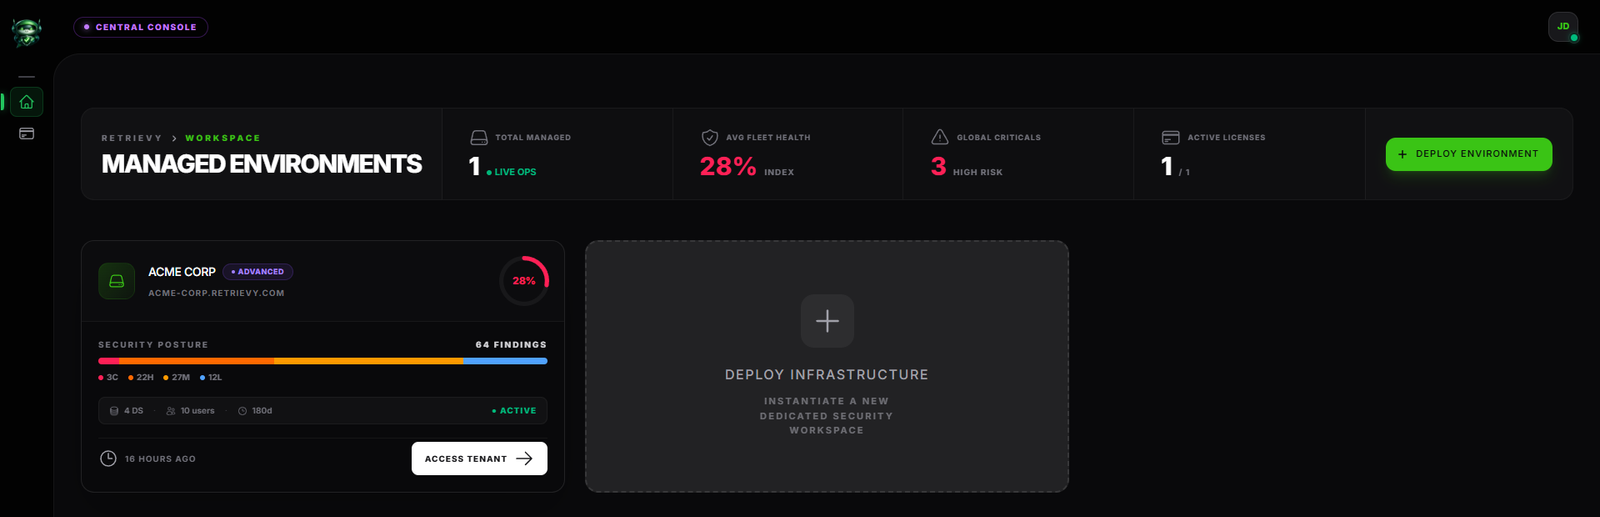The image size is (1600, 517).
Task: Click the 64 Findings label
Action: pyautogui.click(x=511, y=345)
